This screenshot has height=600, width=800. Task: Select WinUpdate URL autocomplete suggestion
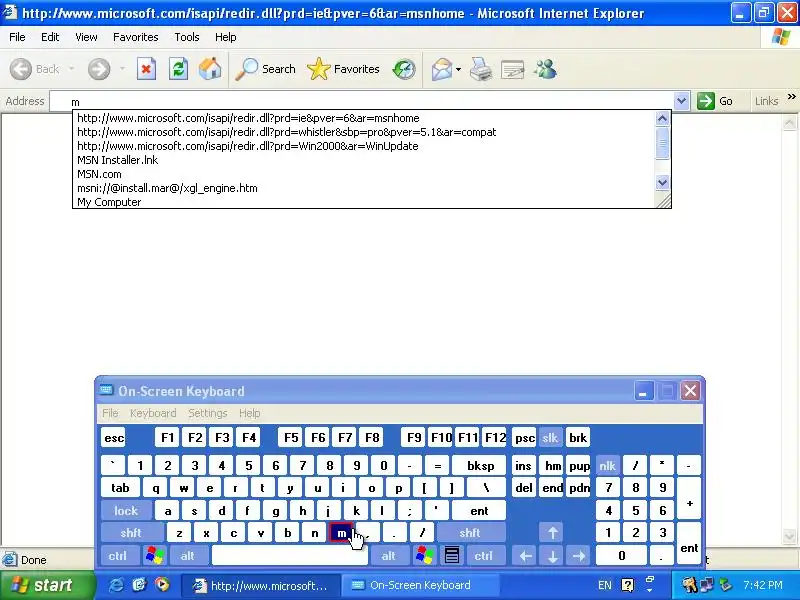[x=364, y=146]
